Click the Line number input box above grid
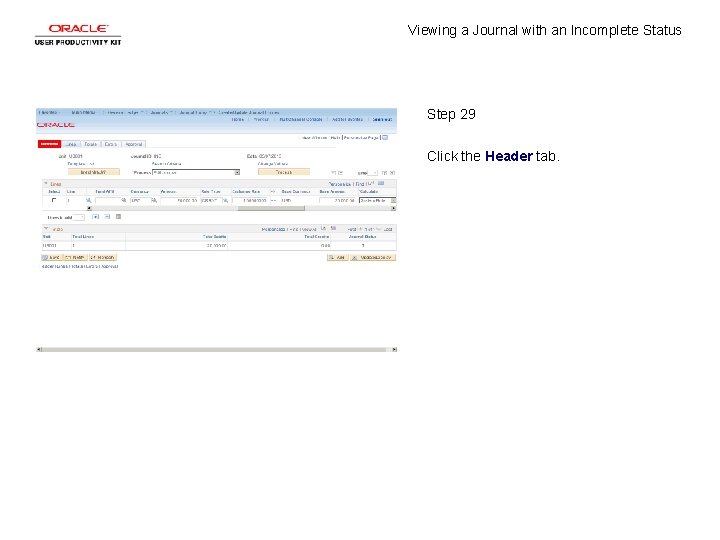 pyautogui.click(x=372, y=173)
